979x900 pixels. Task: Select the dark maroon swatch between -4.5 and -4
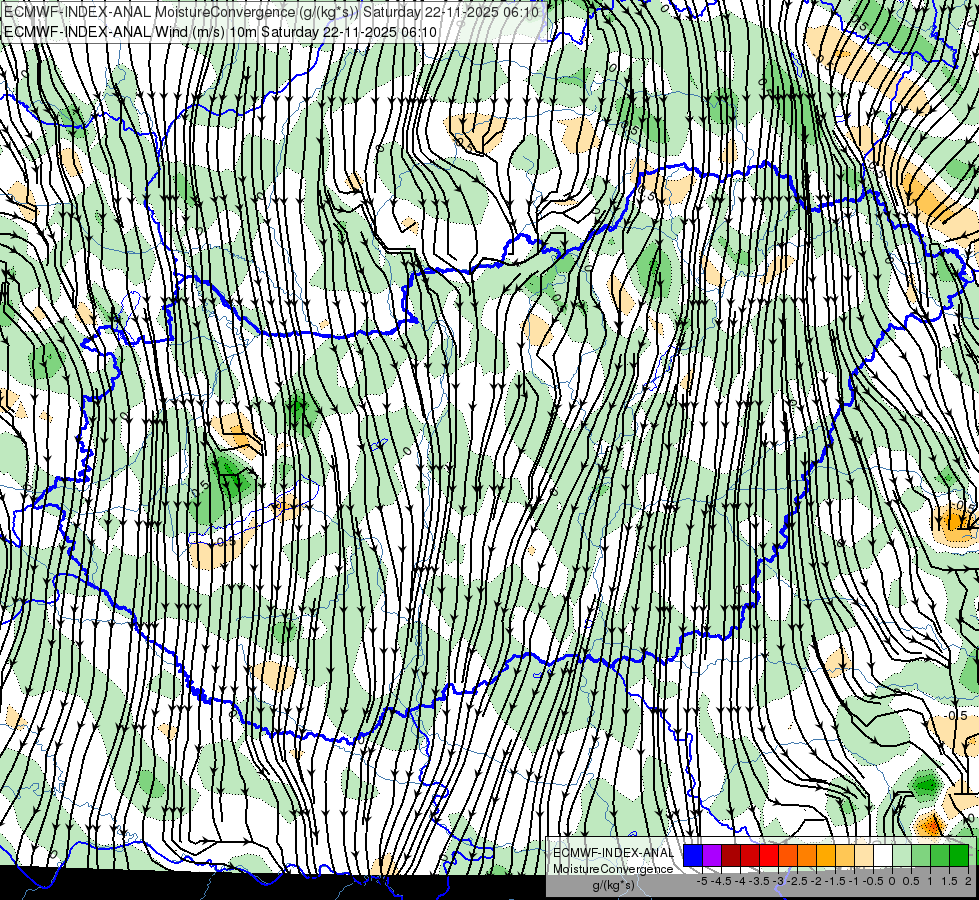click(x=731, y=856)
